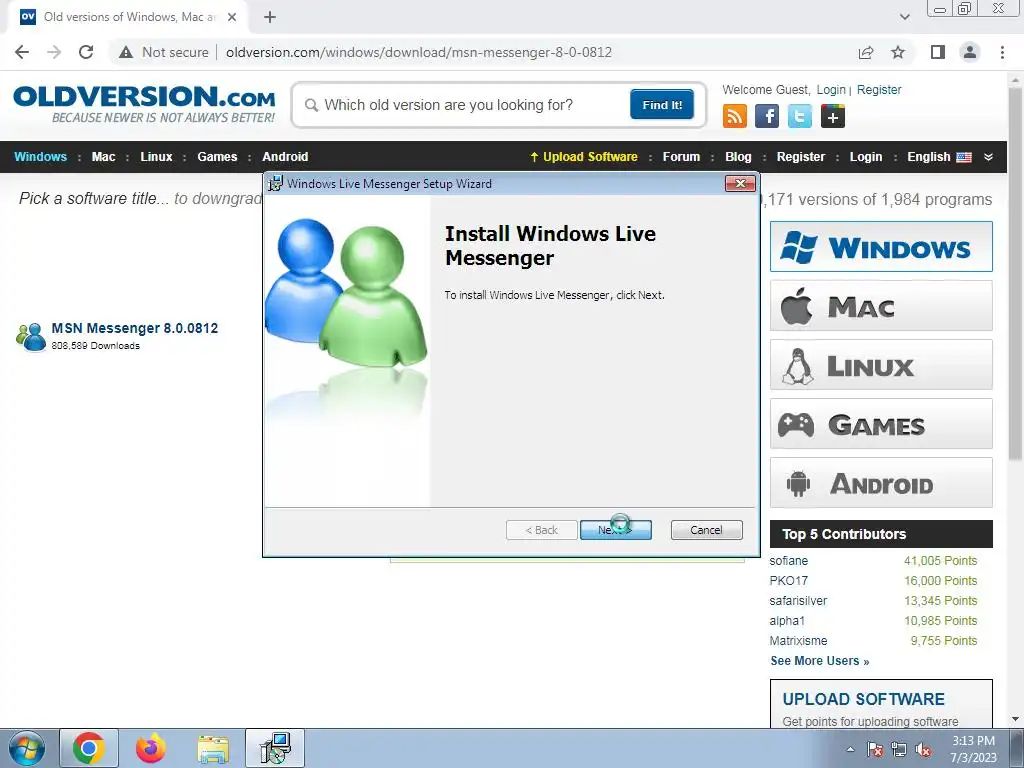The image size is (1024, 768).
Task: Click the MSN Messenger buddy icon
Action: coord(31,337)
